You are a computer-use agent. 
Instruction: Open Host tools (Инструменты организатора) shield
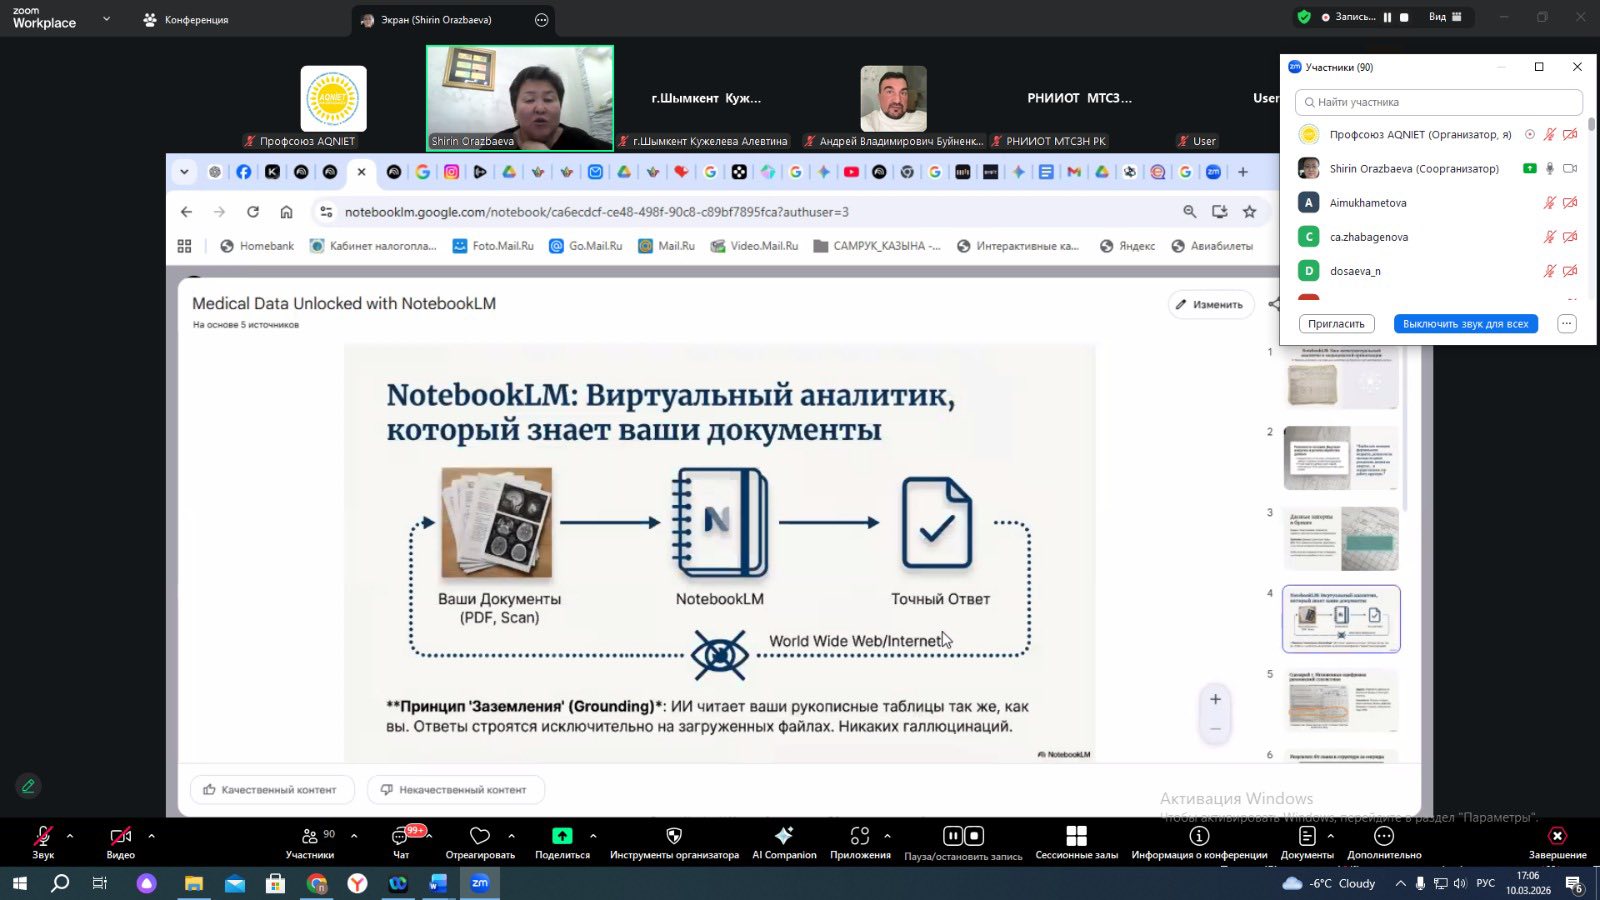(x=674, y=836)
